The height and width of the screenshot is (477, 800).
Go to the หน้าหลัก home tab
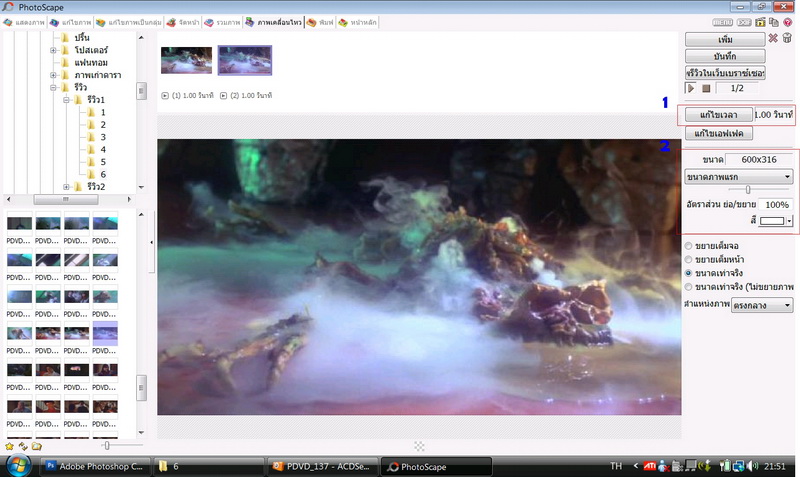point(357,22)
